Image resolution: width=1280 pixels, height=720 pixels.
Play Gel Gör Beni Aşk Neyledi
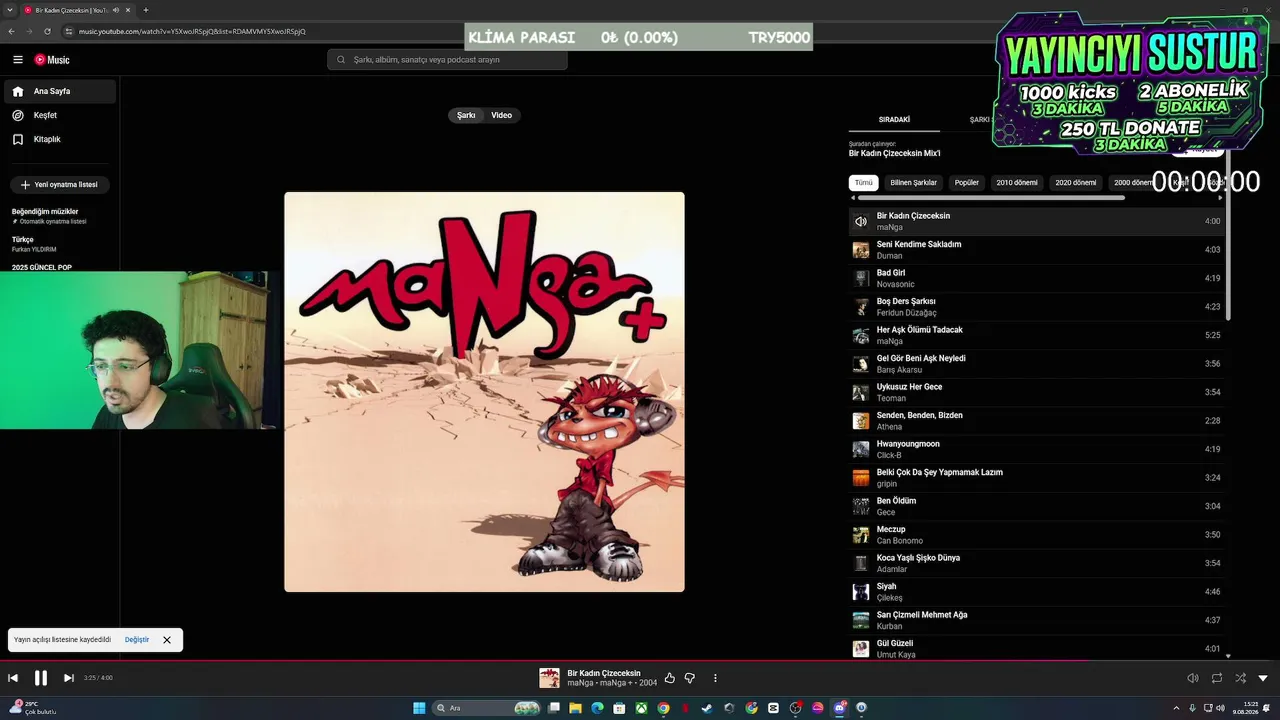pos(1036,364)
